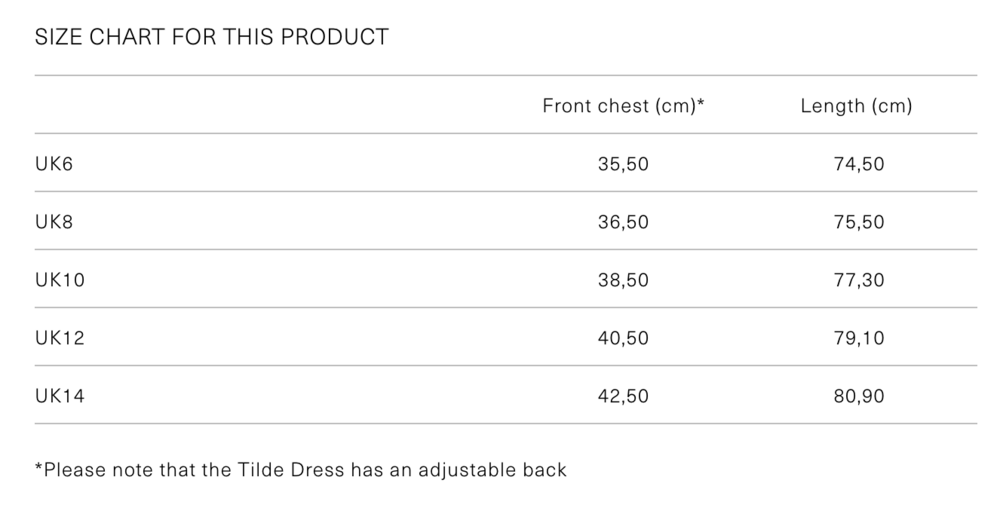Click the UK12 size row label
The image size is (1000, 520).
[x=60, y=338]
